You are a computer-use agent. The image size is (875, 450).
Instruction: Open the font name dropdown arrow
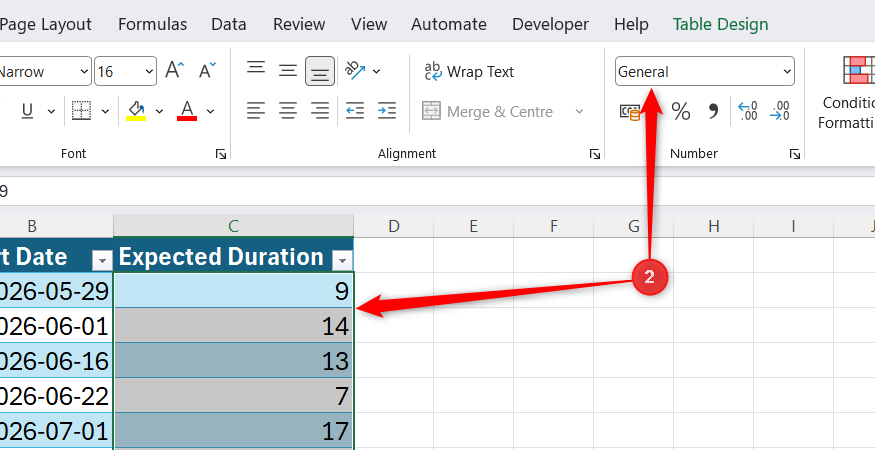click(x=84, y=71)
